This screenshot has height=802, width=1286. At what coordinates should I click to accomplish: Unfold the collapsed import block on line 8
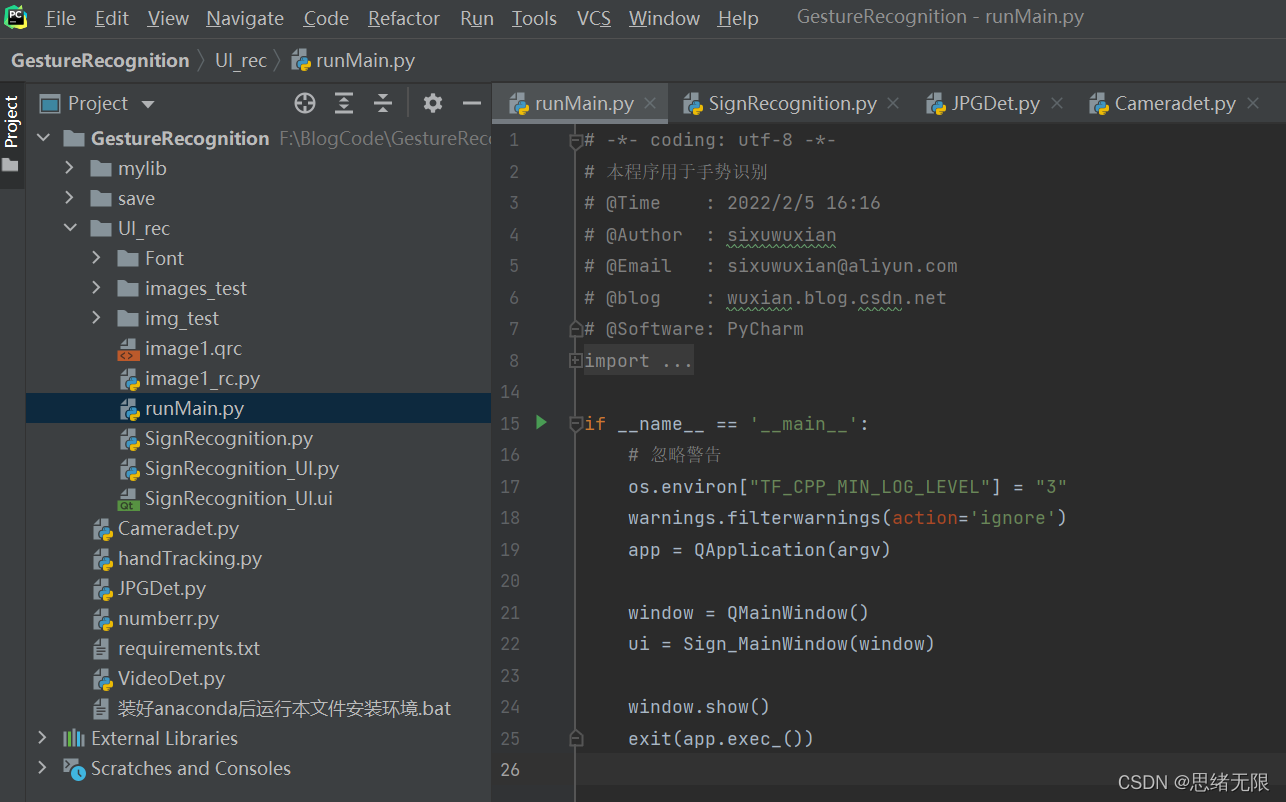pos(575,361)
